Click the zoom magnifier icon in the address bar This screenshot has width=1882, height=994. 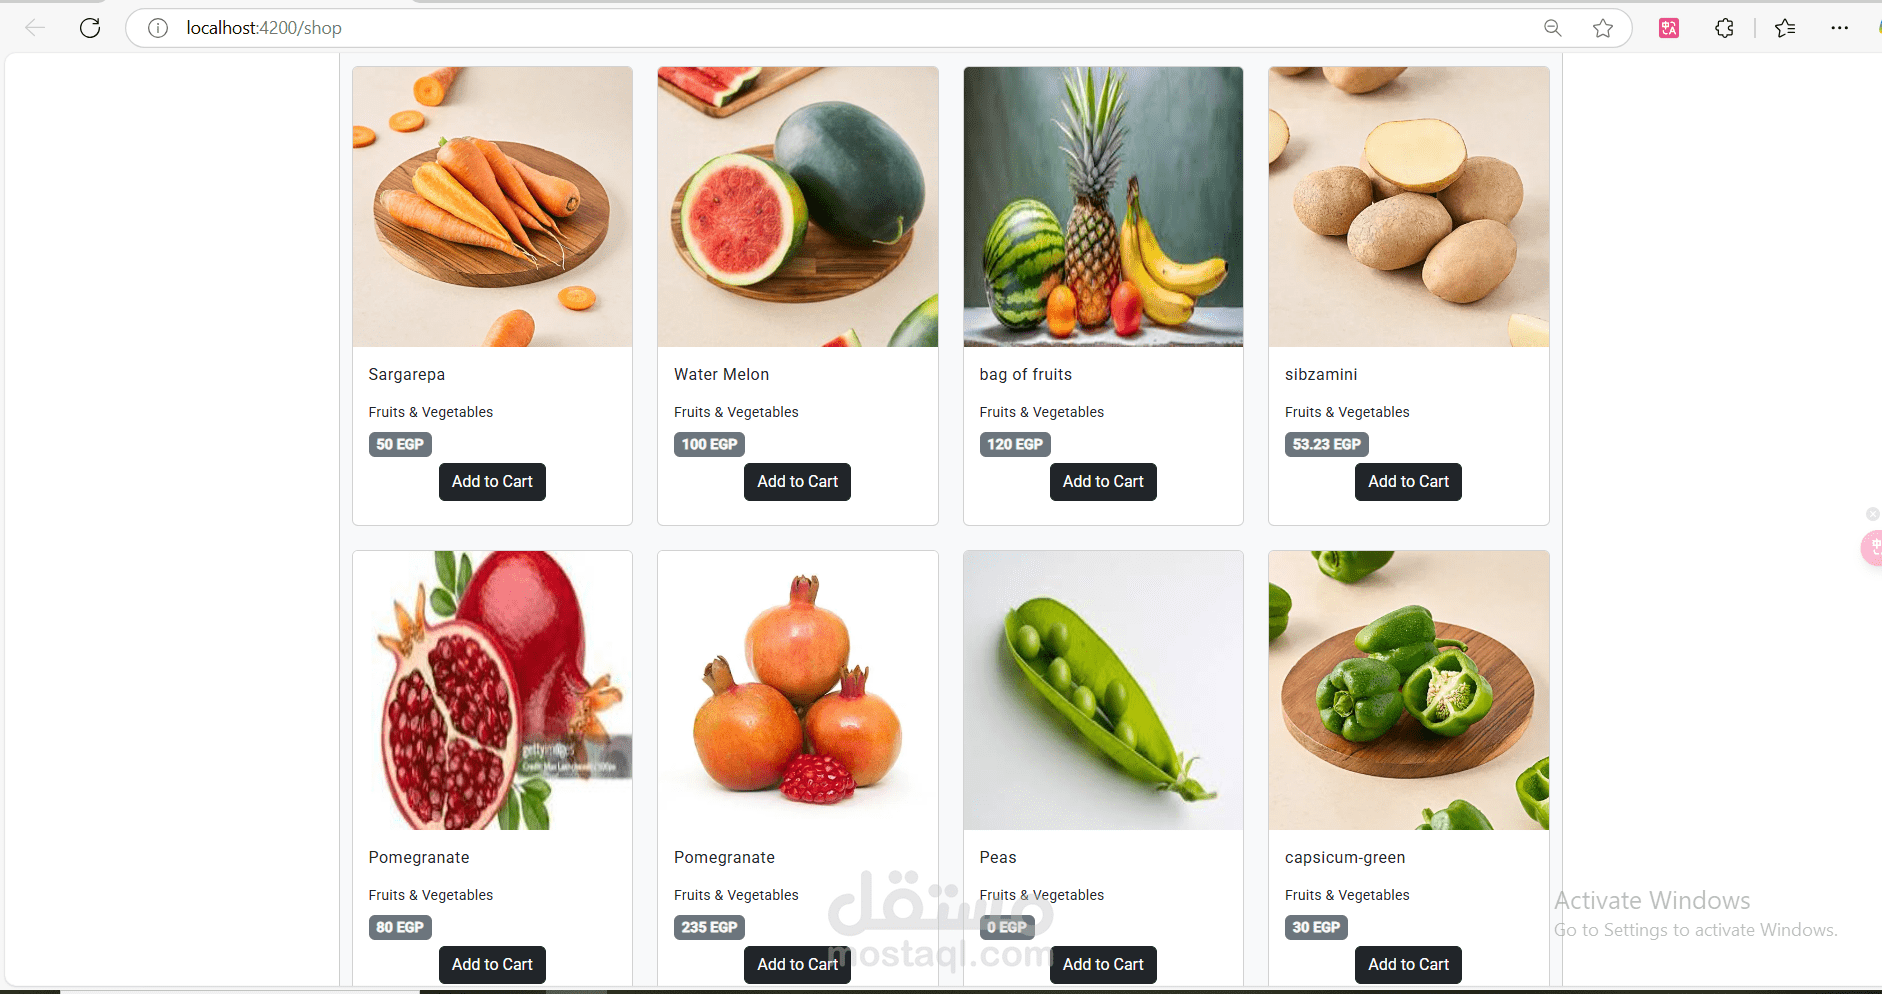point(1552,28)
